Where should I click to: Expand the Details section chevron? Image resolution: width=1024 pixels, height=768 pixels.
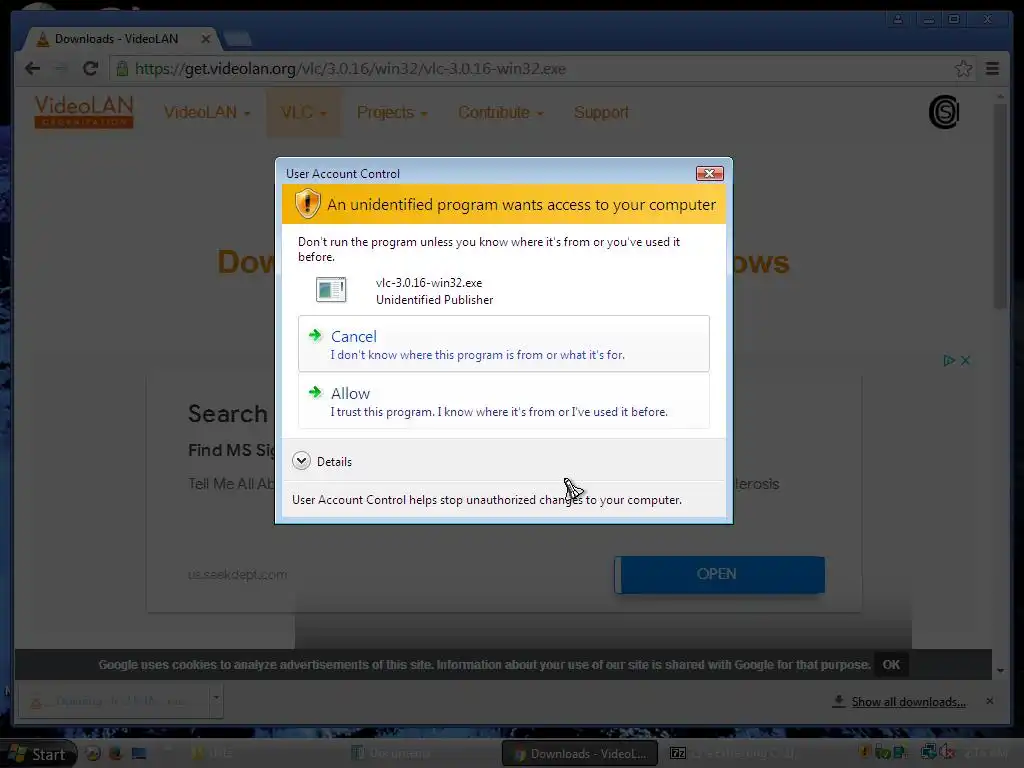301,461
